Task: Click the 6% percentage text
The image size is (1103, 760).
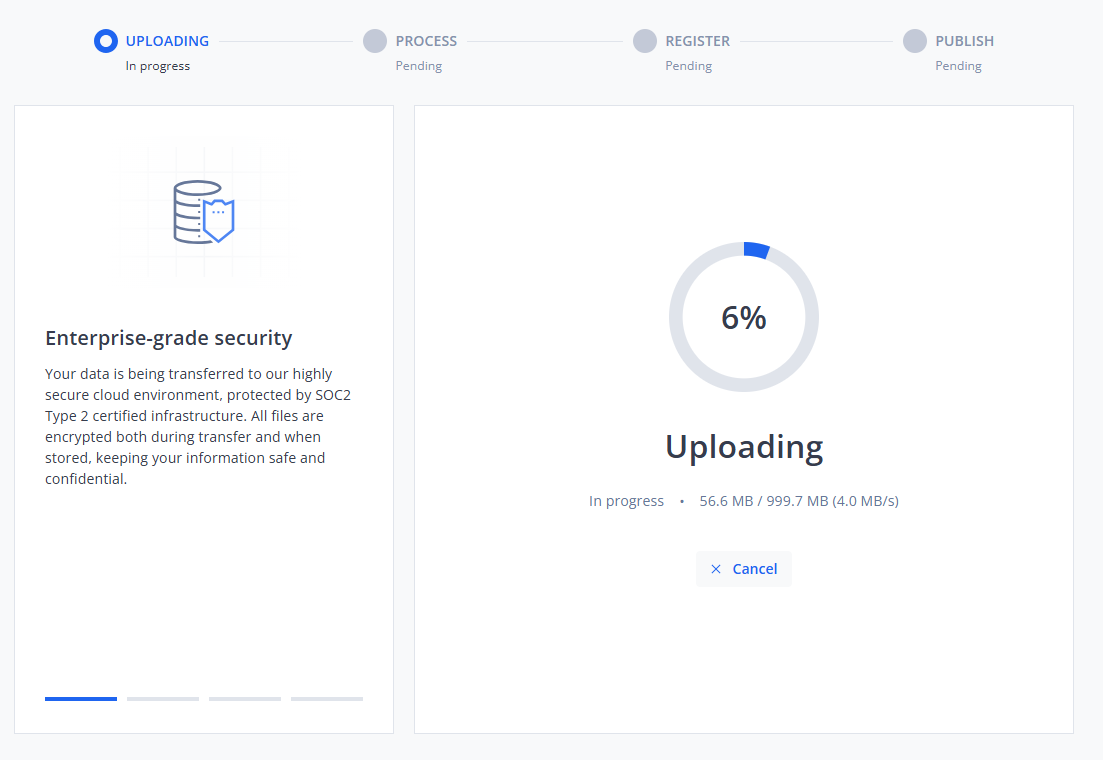Action: click(x=744, y=318)
